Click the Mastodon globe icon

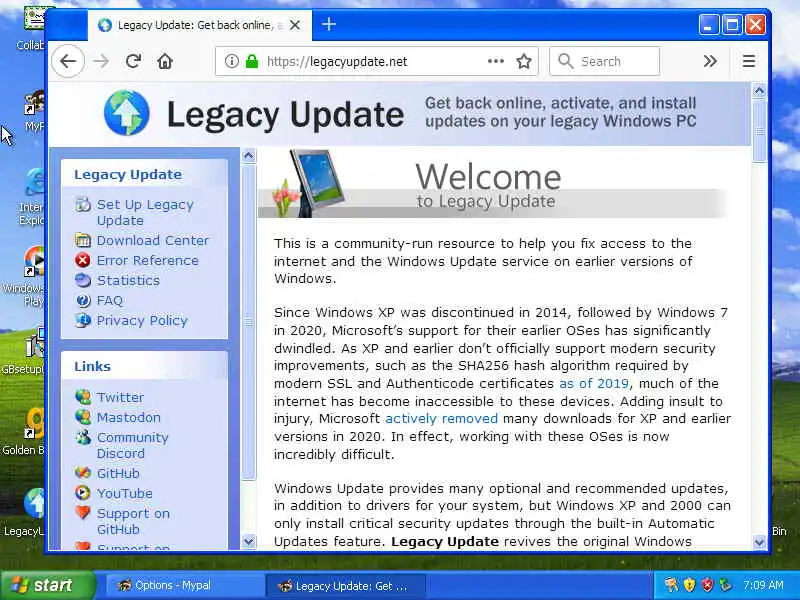(x=83, y=417)
